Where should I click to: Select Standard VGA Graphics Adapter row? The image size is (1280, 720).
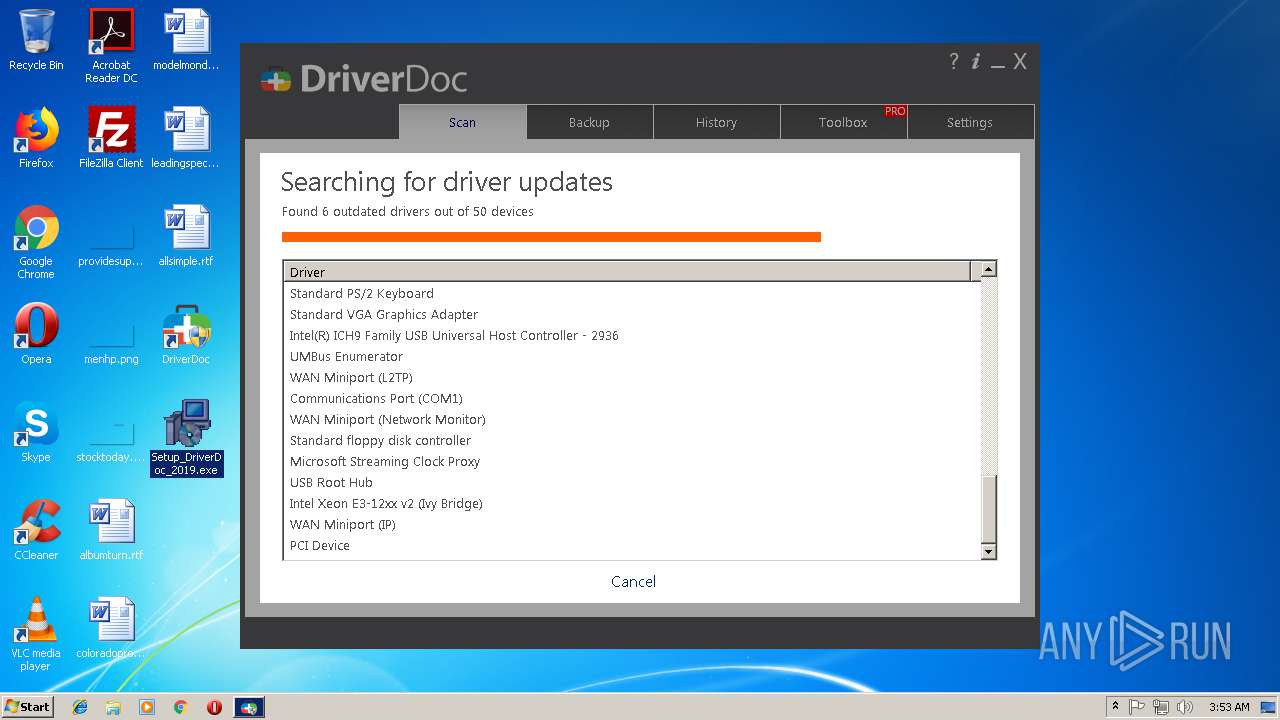[x=631, y=314]
